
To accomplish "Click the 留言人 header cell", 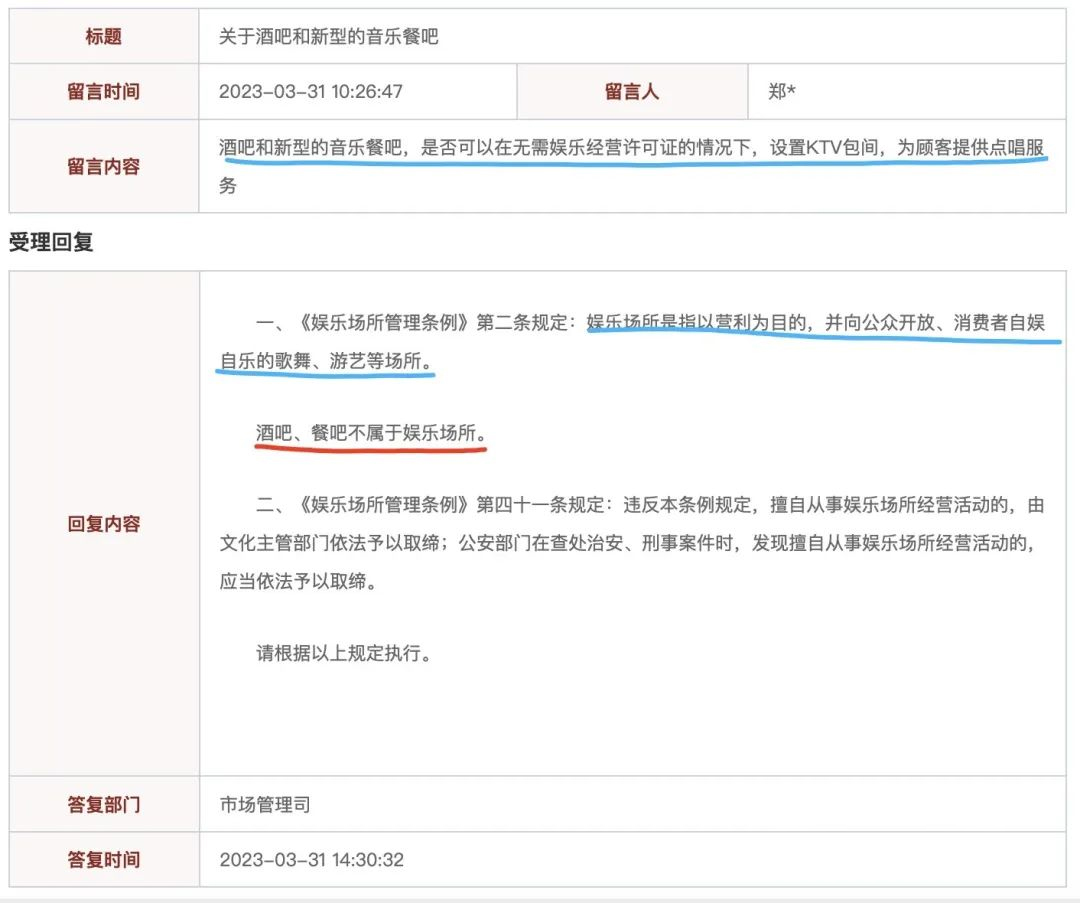I will click(x=632, y=92).
